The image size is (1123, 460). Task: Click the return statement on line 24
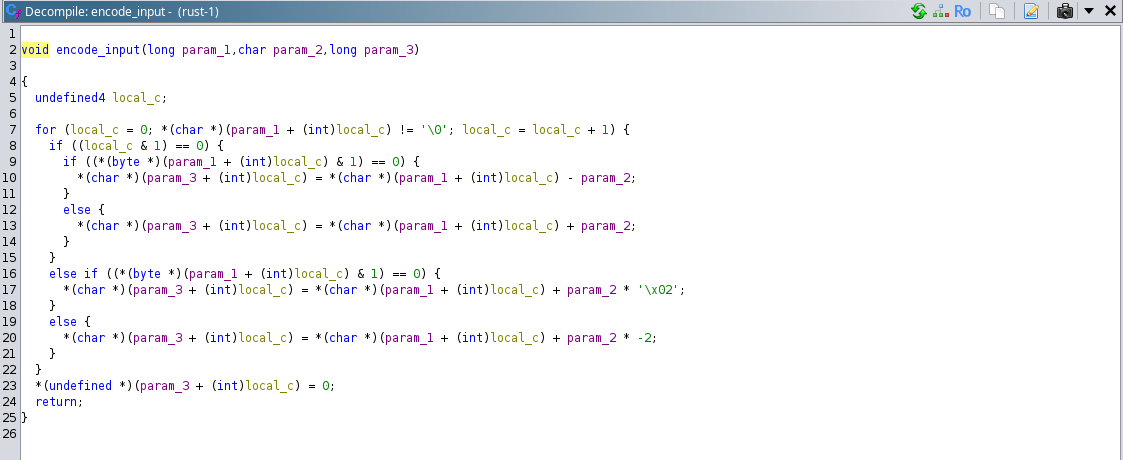pos(57,402)
